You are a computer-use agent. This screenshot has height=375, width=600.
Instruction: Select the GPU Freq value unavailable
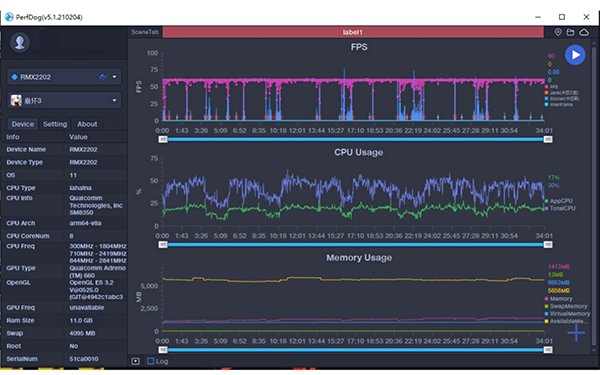pos(86,308)
